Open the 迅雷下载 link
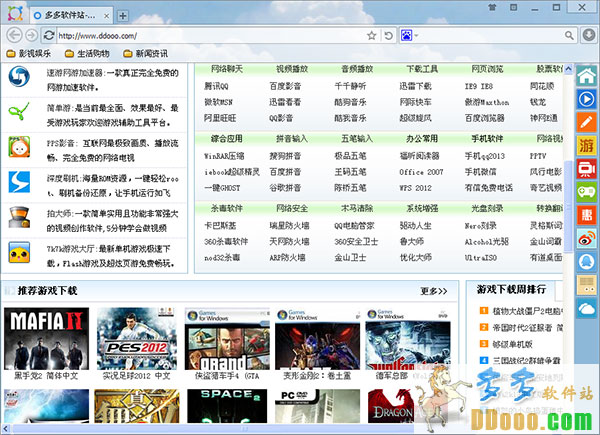 coord(416,86)
